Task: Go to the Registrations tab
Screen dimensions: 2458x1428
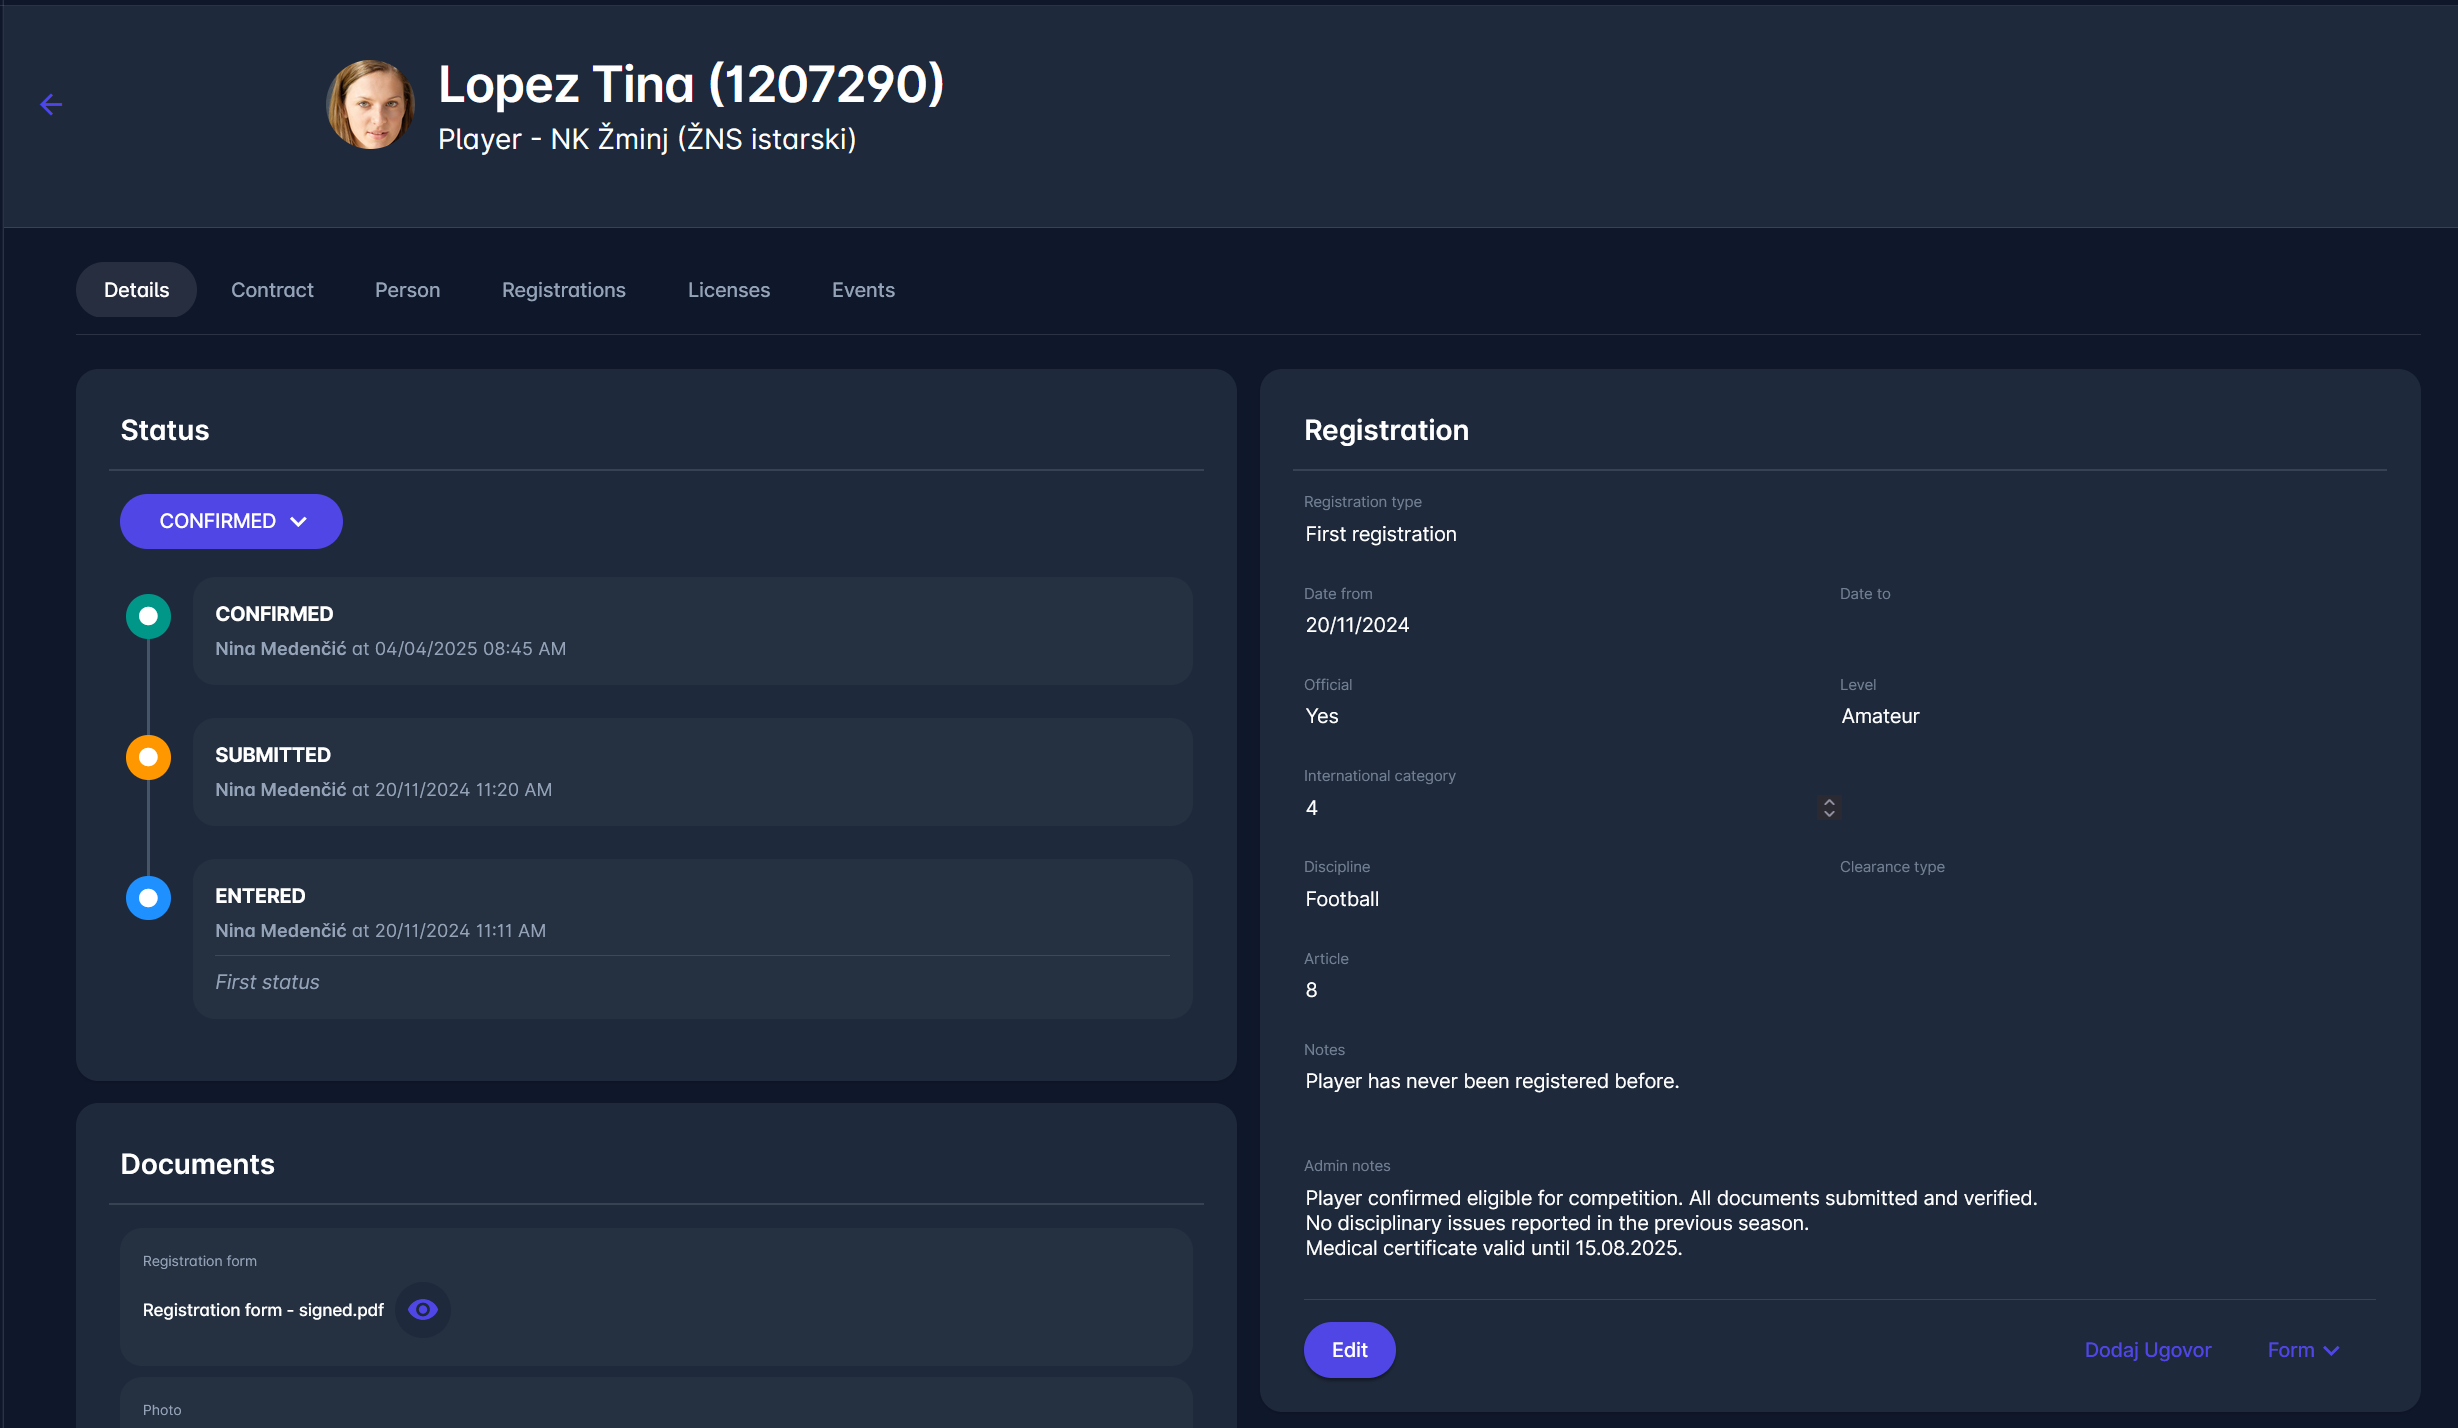Action: point(563,290)
